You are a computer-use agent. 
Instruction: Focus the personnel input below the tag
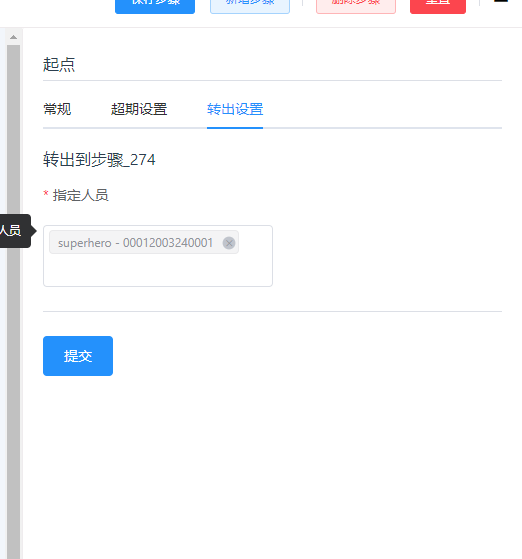157,270
